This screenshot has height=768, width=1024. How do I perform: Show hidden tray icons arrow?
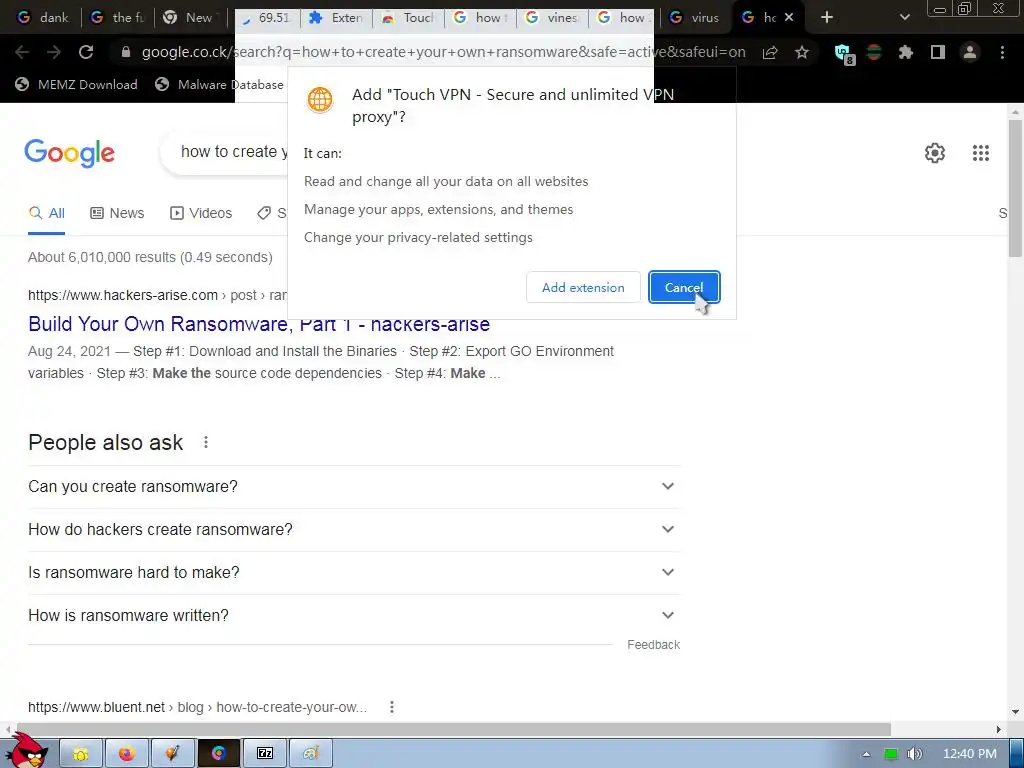pos(866,754)
